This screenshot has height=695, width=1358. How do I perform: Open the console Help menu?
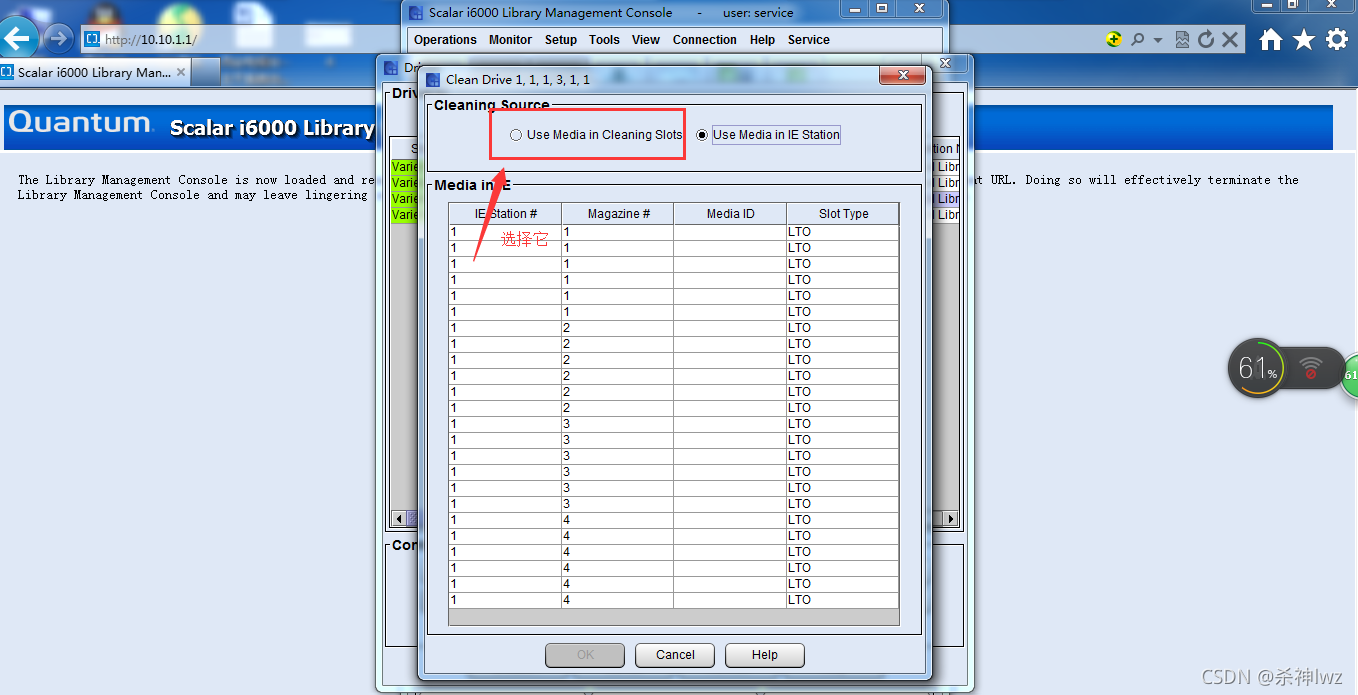[x=762, y=40]
